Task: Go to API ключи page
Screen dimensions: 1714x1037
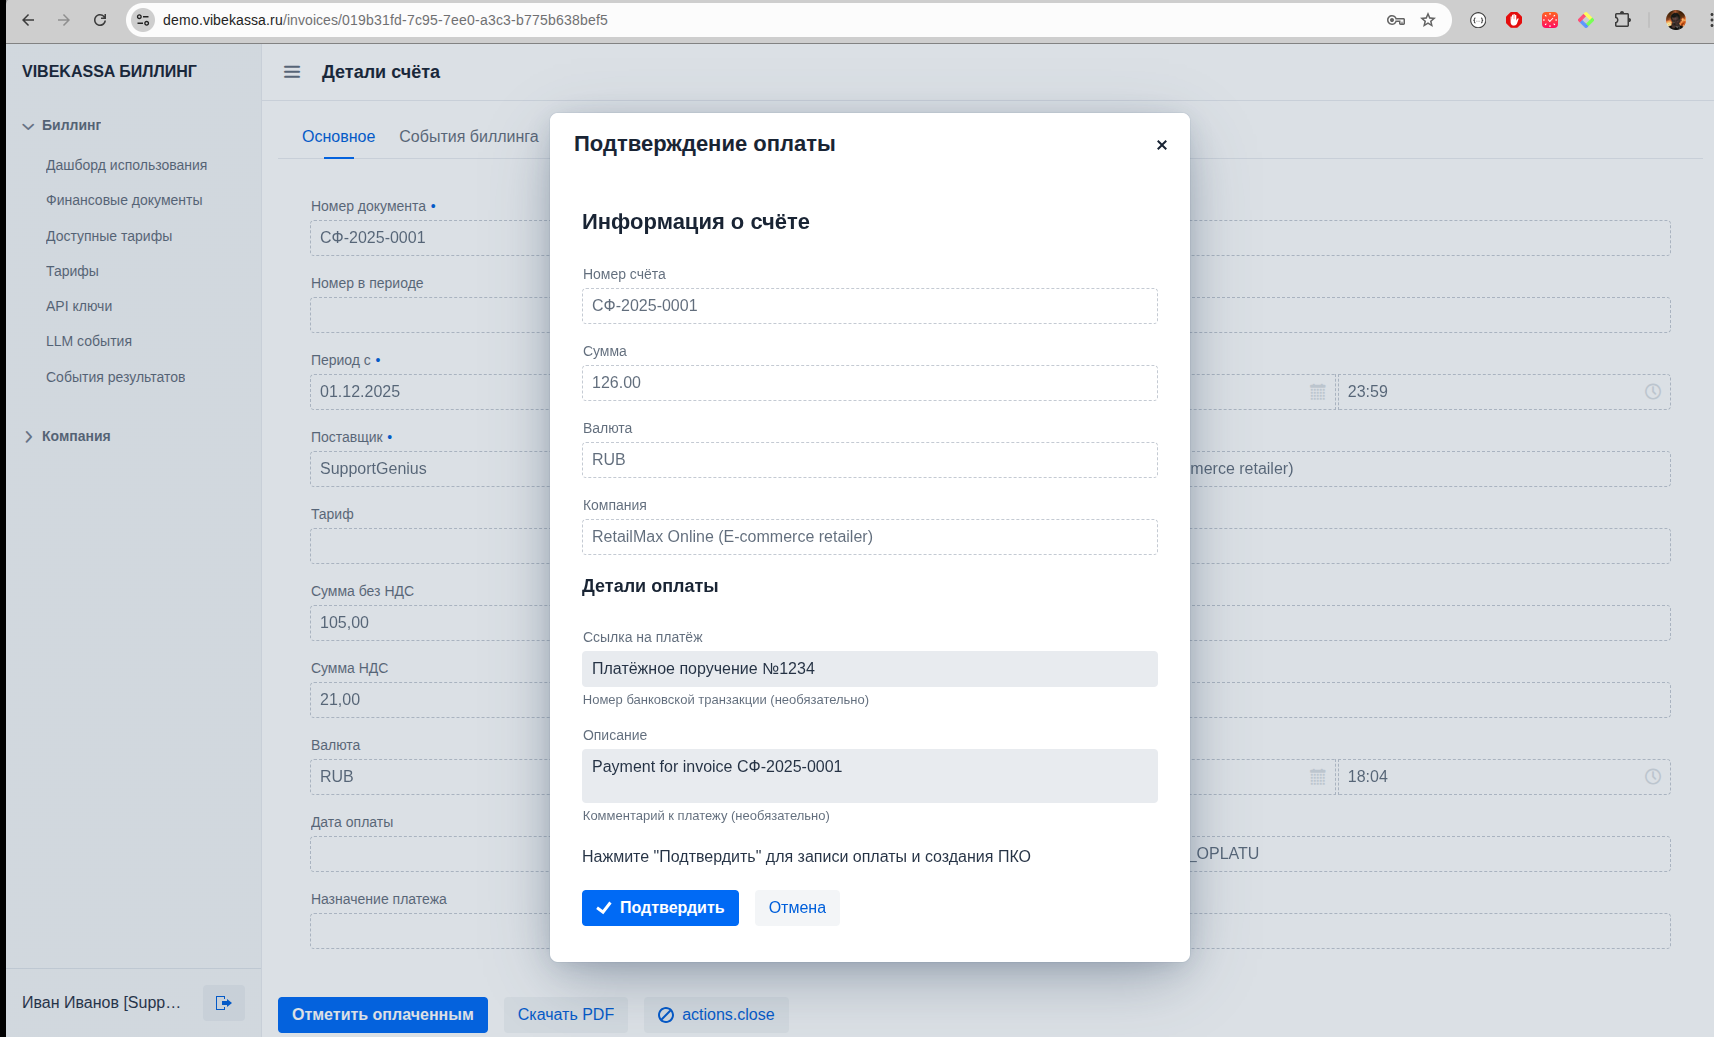Action: 79,306
